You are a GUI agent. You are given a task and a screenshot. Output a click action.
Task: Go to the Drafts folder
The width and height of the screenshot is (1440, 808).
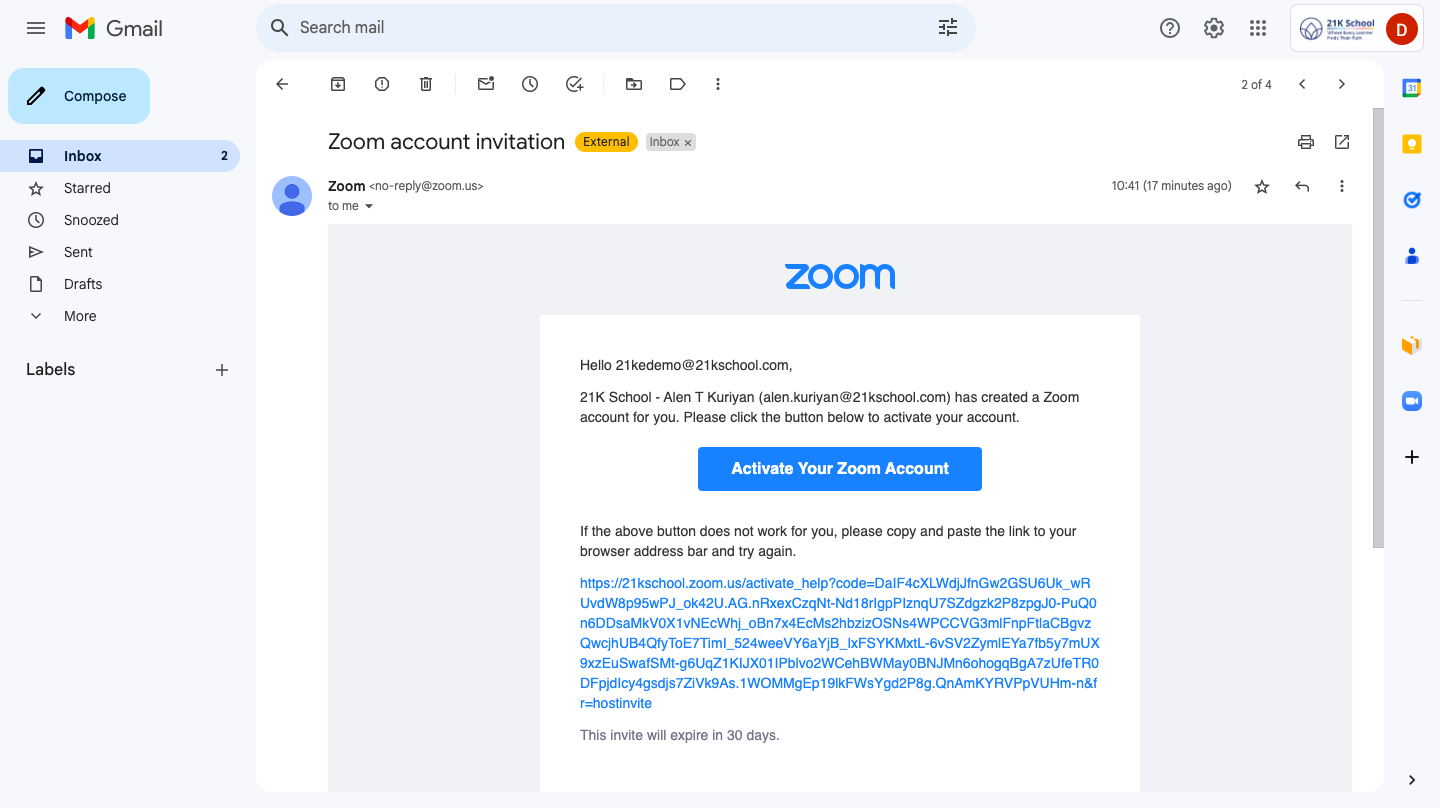click(83, 284)
